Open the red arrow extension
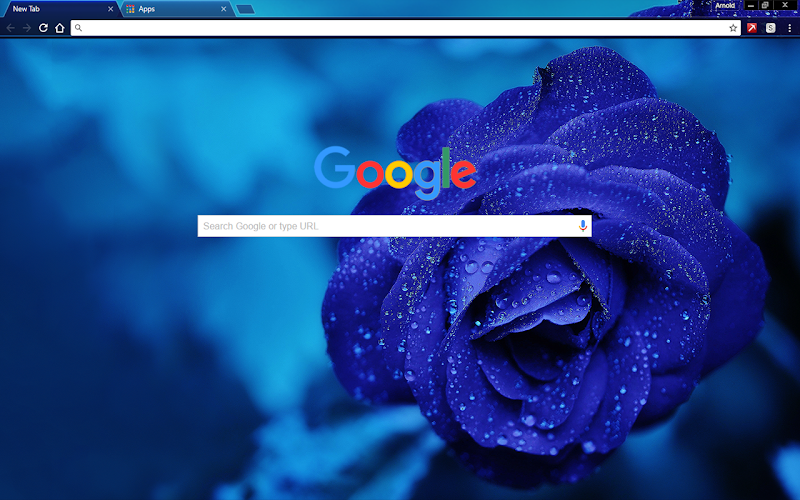Viewport: 800px width, 500px height. [752, 28]
